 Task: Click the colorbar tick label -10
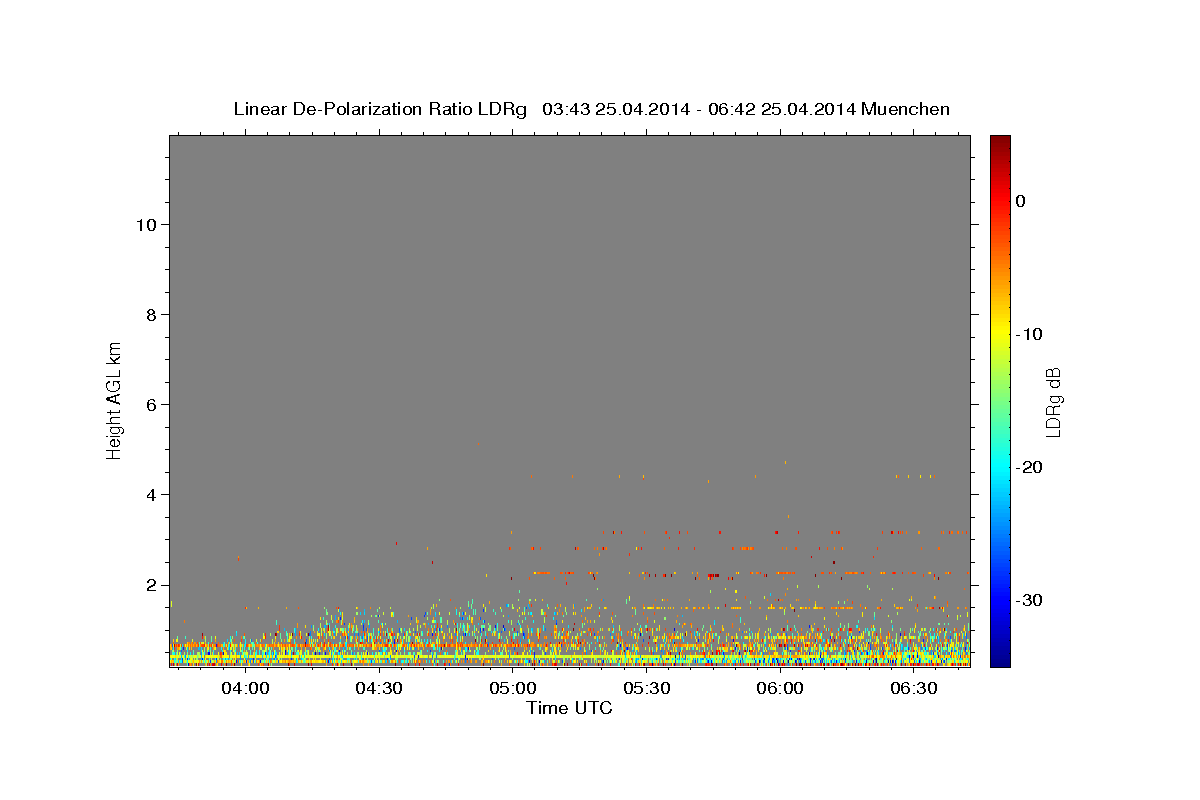coord(1030,334)
